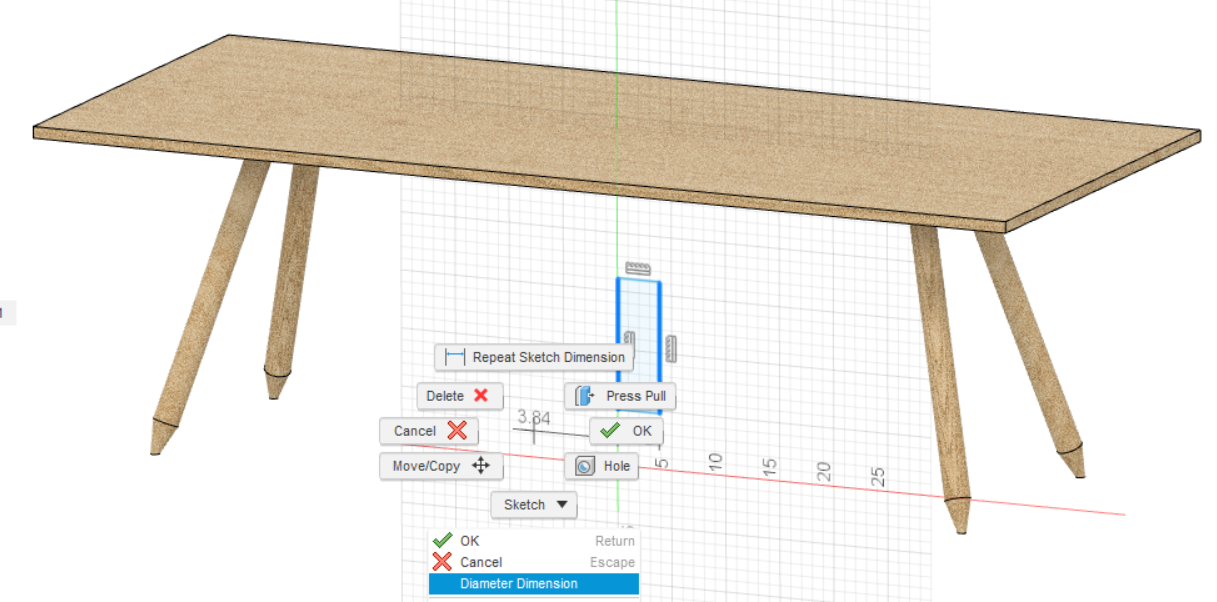Open the Sketch dropdown
Viewport: 1217px width, 602px height.
533,505
